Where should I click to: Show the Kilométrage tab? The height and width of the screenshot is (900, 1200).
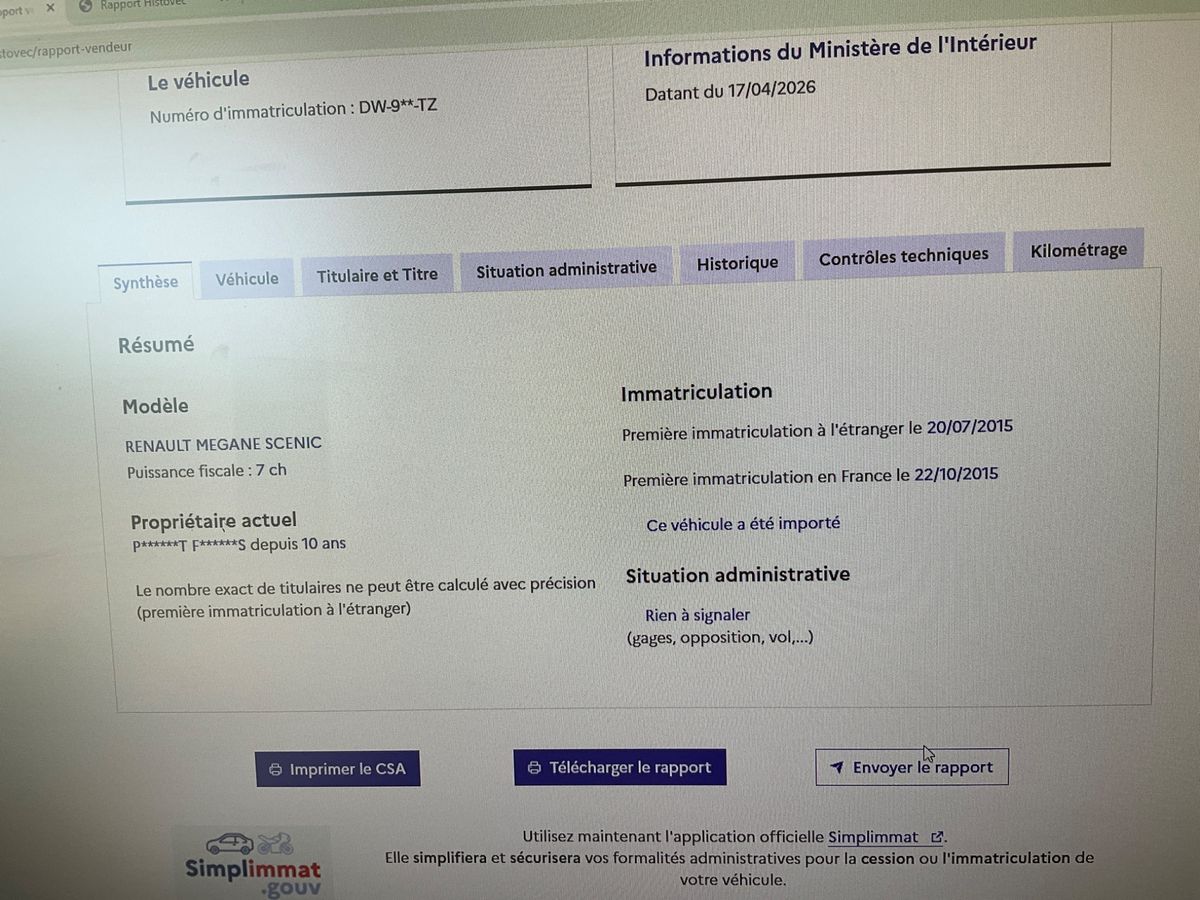coord(1078,250)
